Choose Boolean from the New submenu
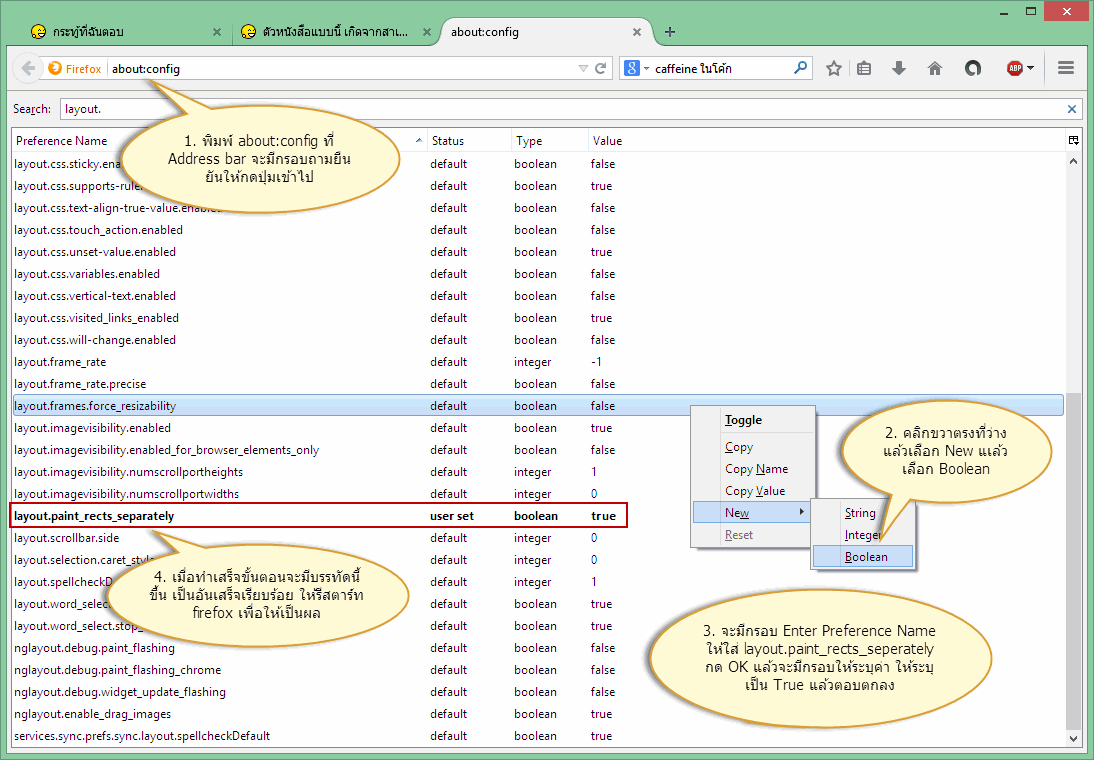Image resolution: width=1094 pixels, height=760 pixels. 865,557
